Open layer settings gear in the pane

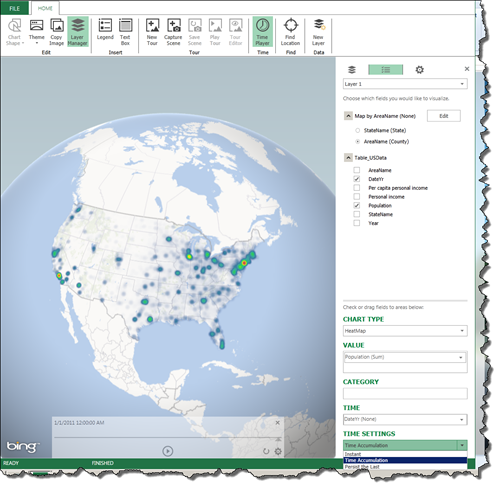(419, 70)
